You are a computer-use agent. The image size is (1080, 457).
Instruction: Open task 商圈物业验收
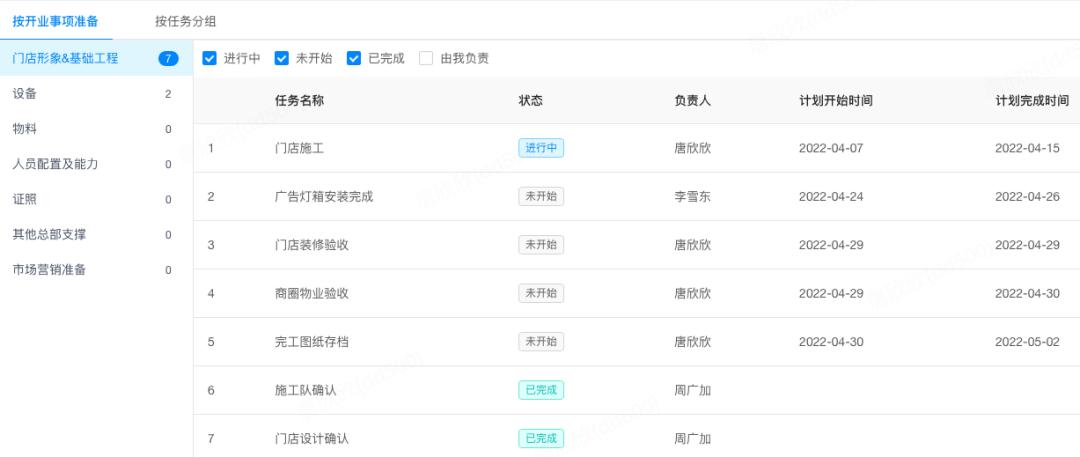(x=311, y=293)
